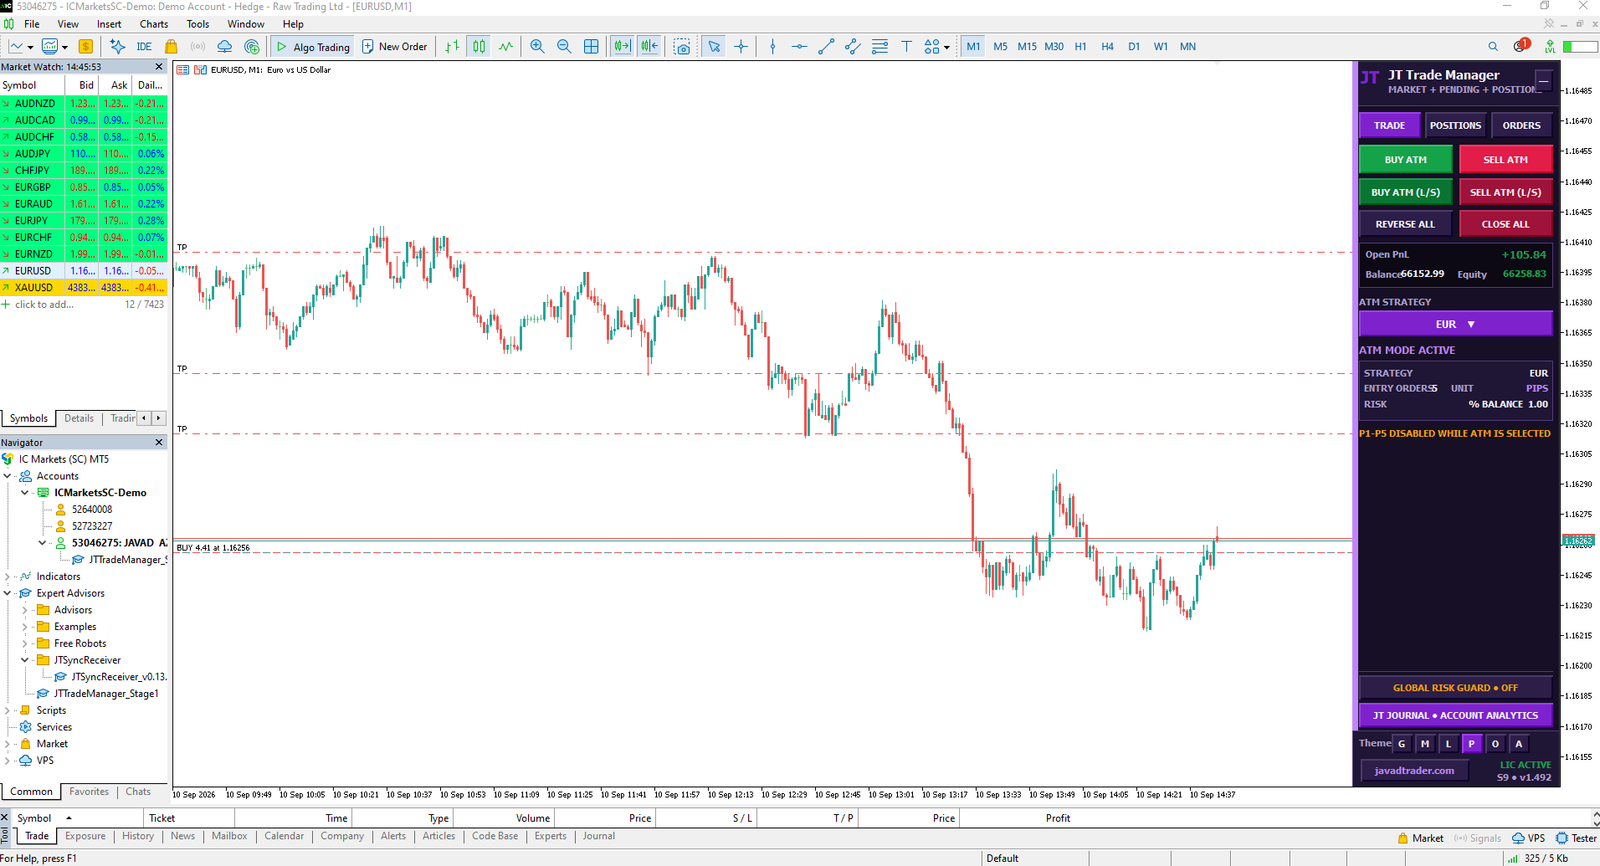Take a chart screenshot with camera icon

click(x=682, y=46)
